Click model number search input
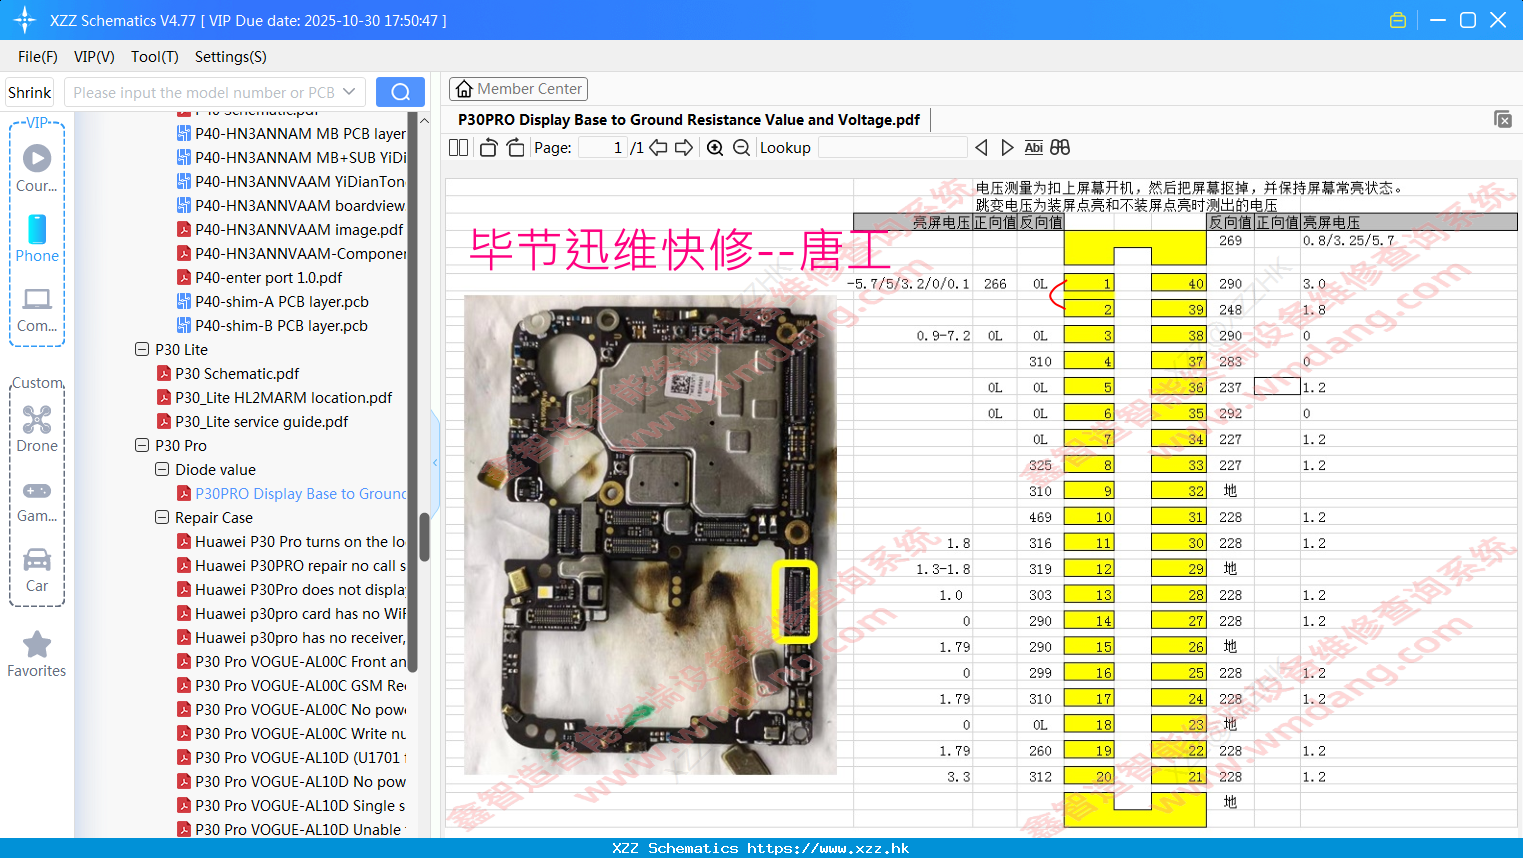The height and width of the screenshot is (858, 1523). tap(203, 92)
